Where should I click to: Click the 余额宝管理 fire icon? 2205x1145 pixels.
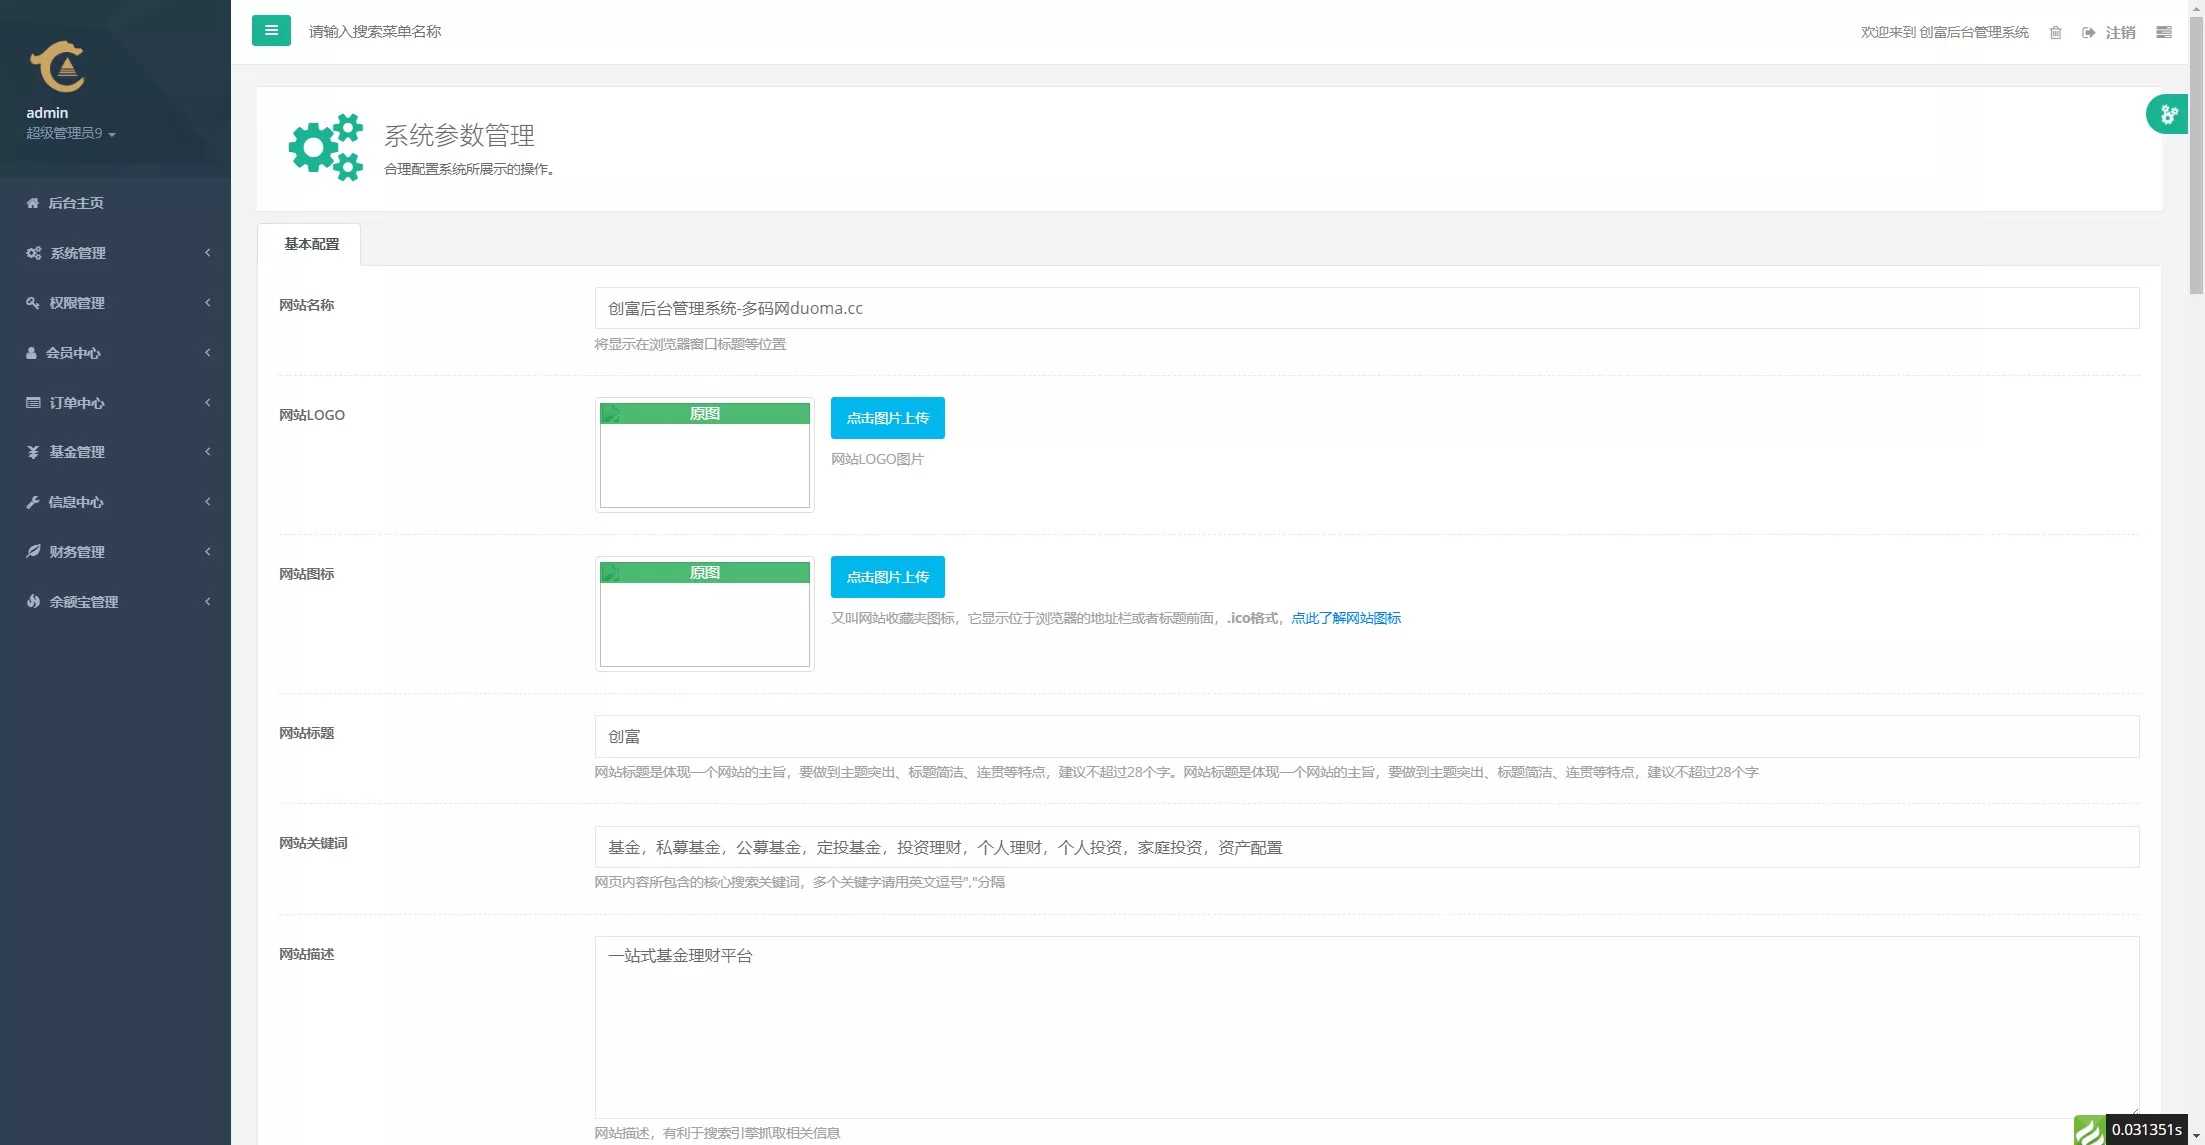pos(33,602)
